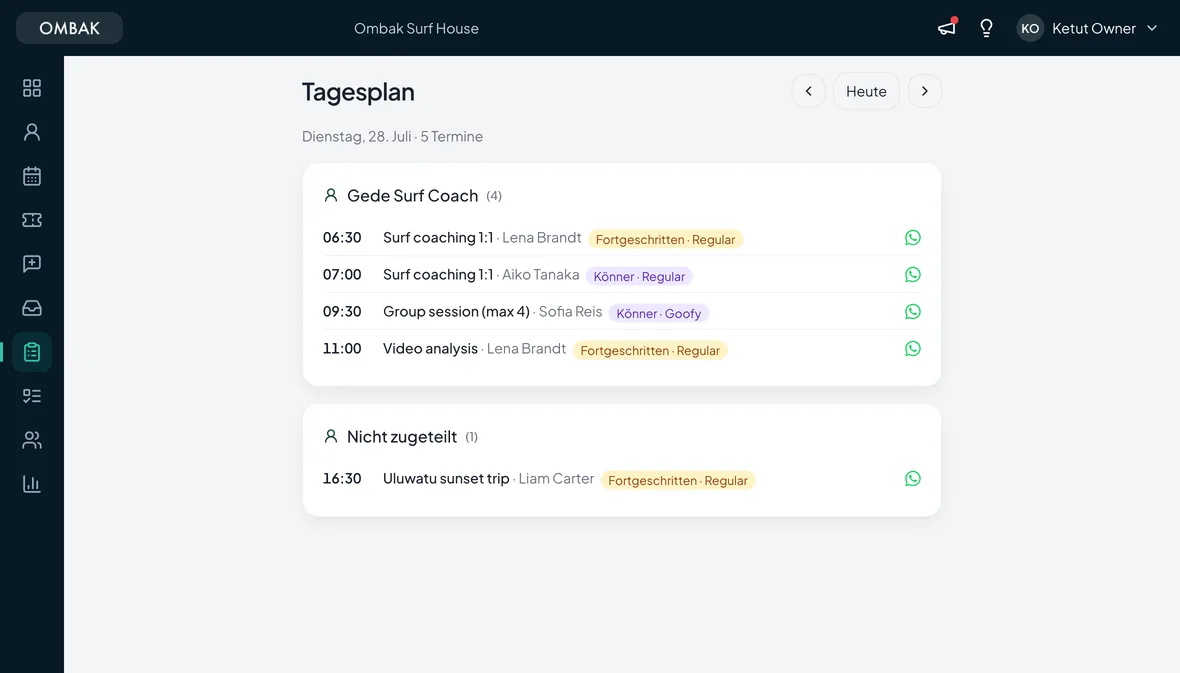Click the Tagesplan heading
Image resolution: width=1180 pixels, height=673 pixels.
[x=358, y=92]
